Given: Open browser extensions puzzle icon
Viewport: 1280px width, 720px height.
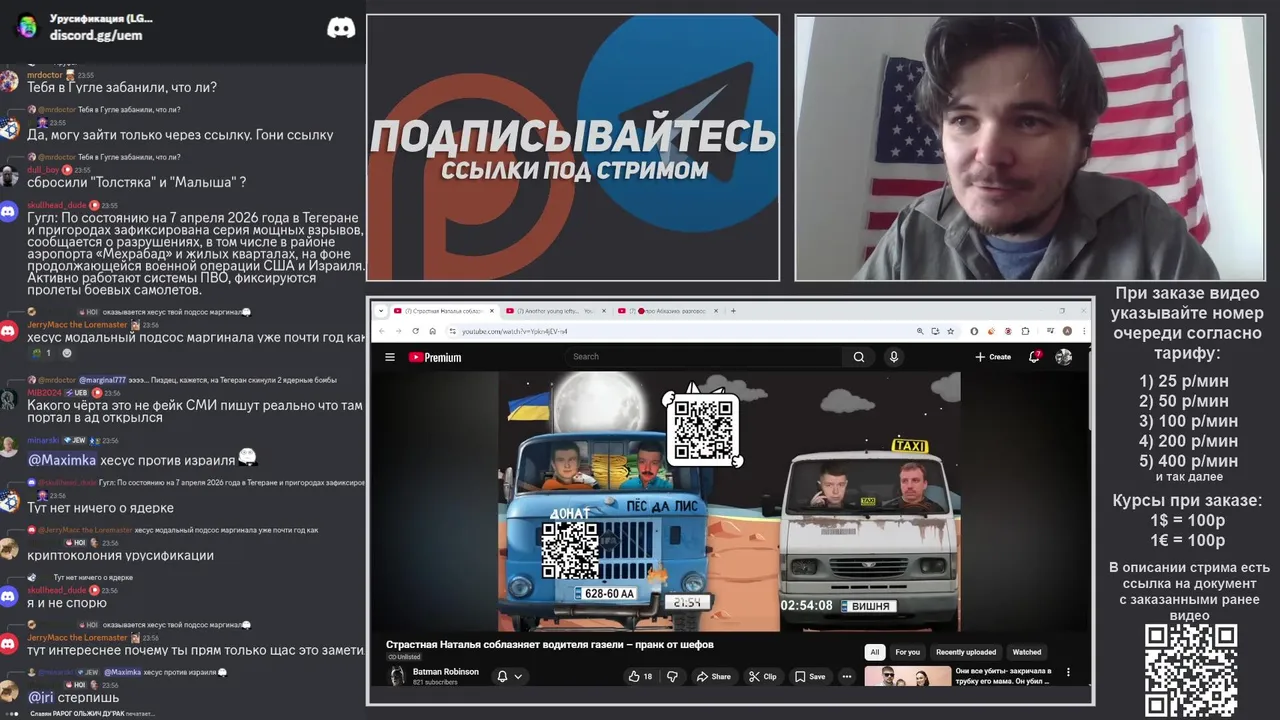Looking at the screenshot, I should point(1026,331).
